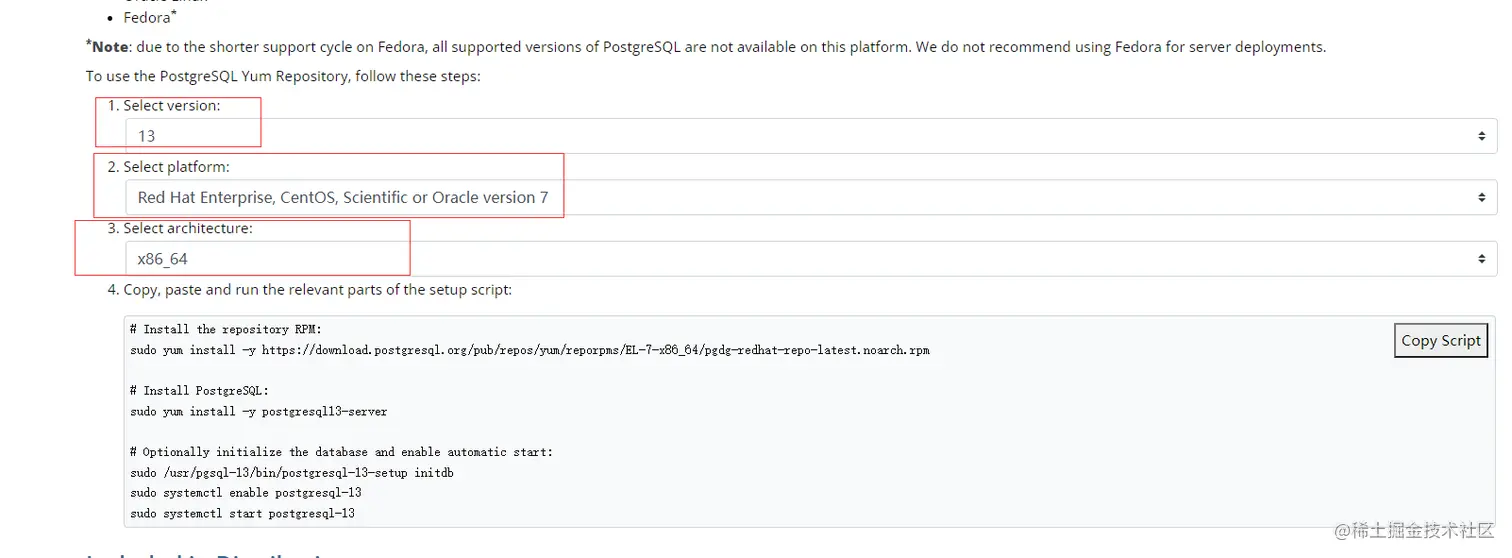This screenshot has height=558, width=1512.
Task: Click the up-down arrow icon on the version selector
Action: pos(1481,136)
